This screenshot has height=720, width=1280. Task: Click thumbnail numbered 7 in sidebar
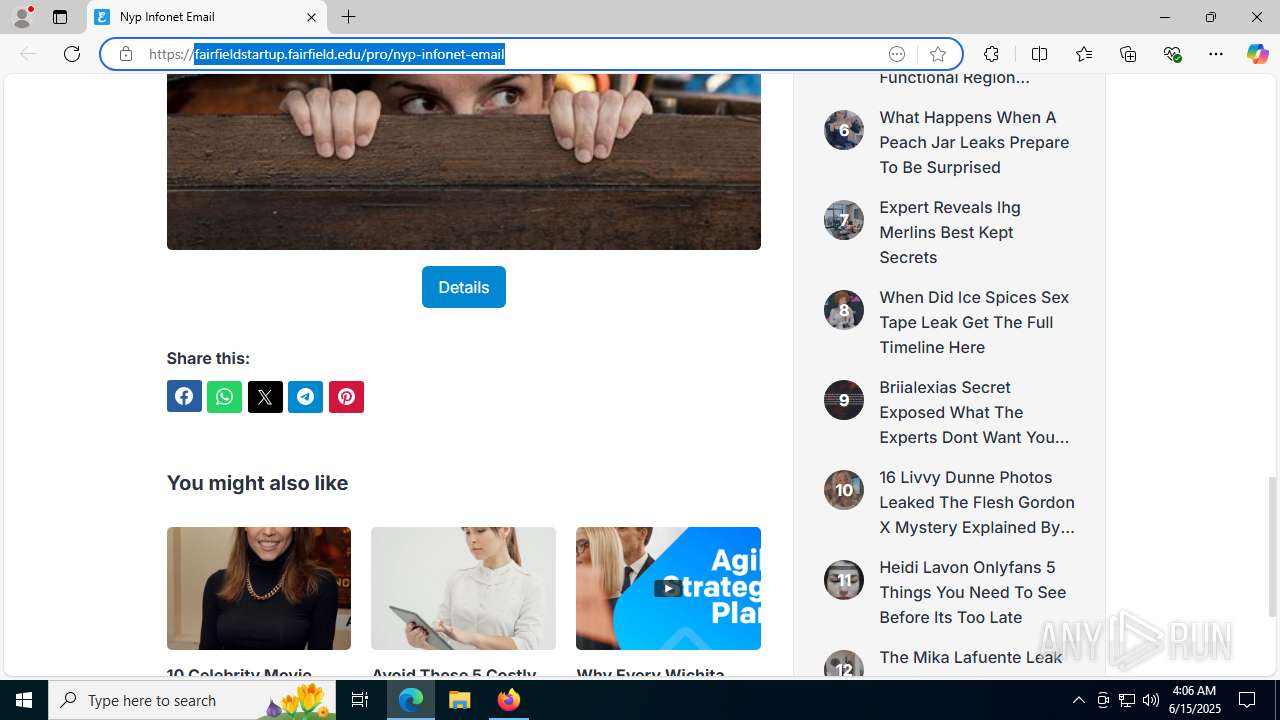click(844, 220)
